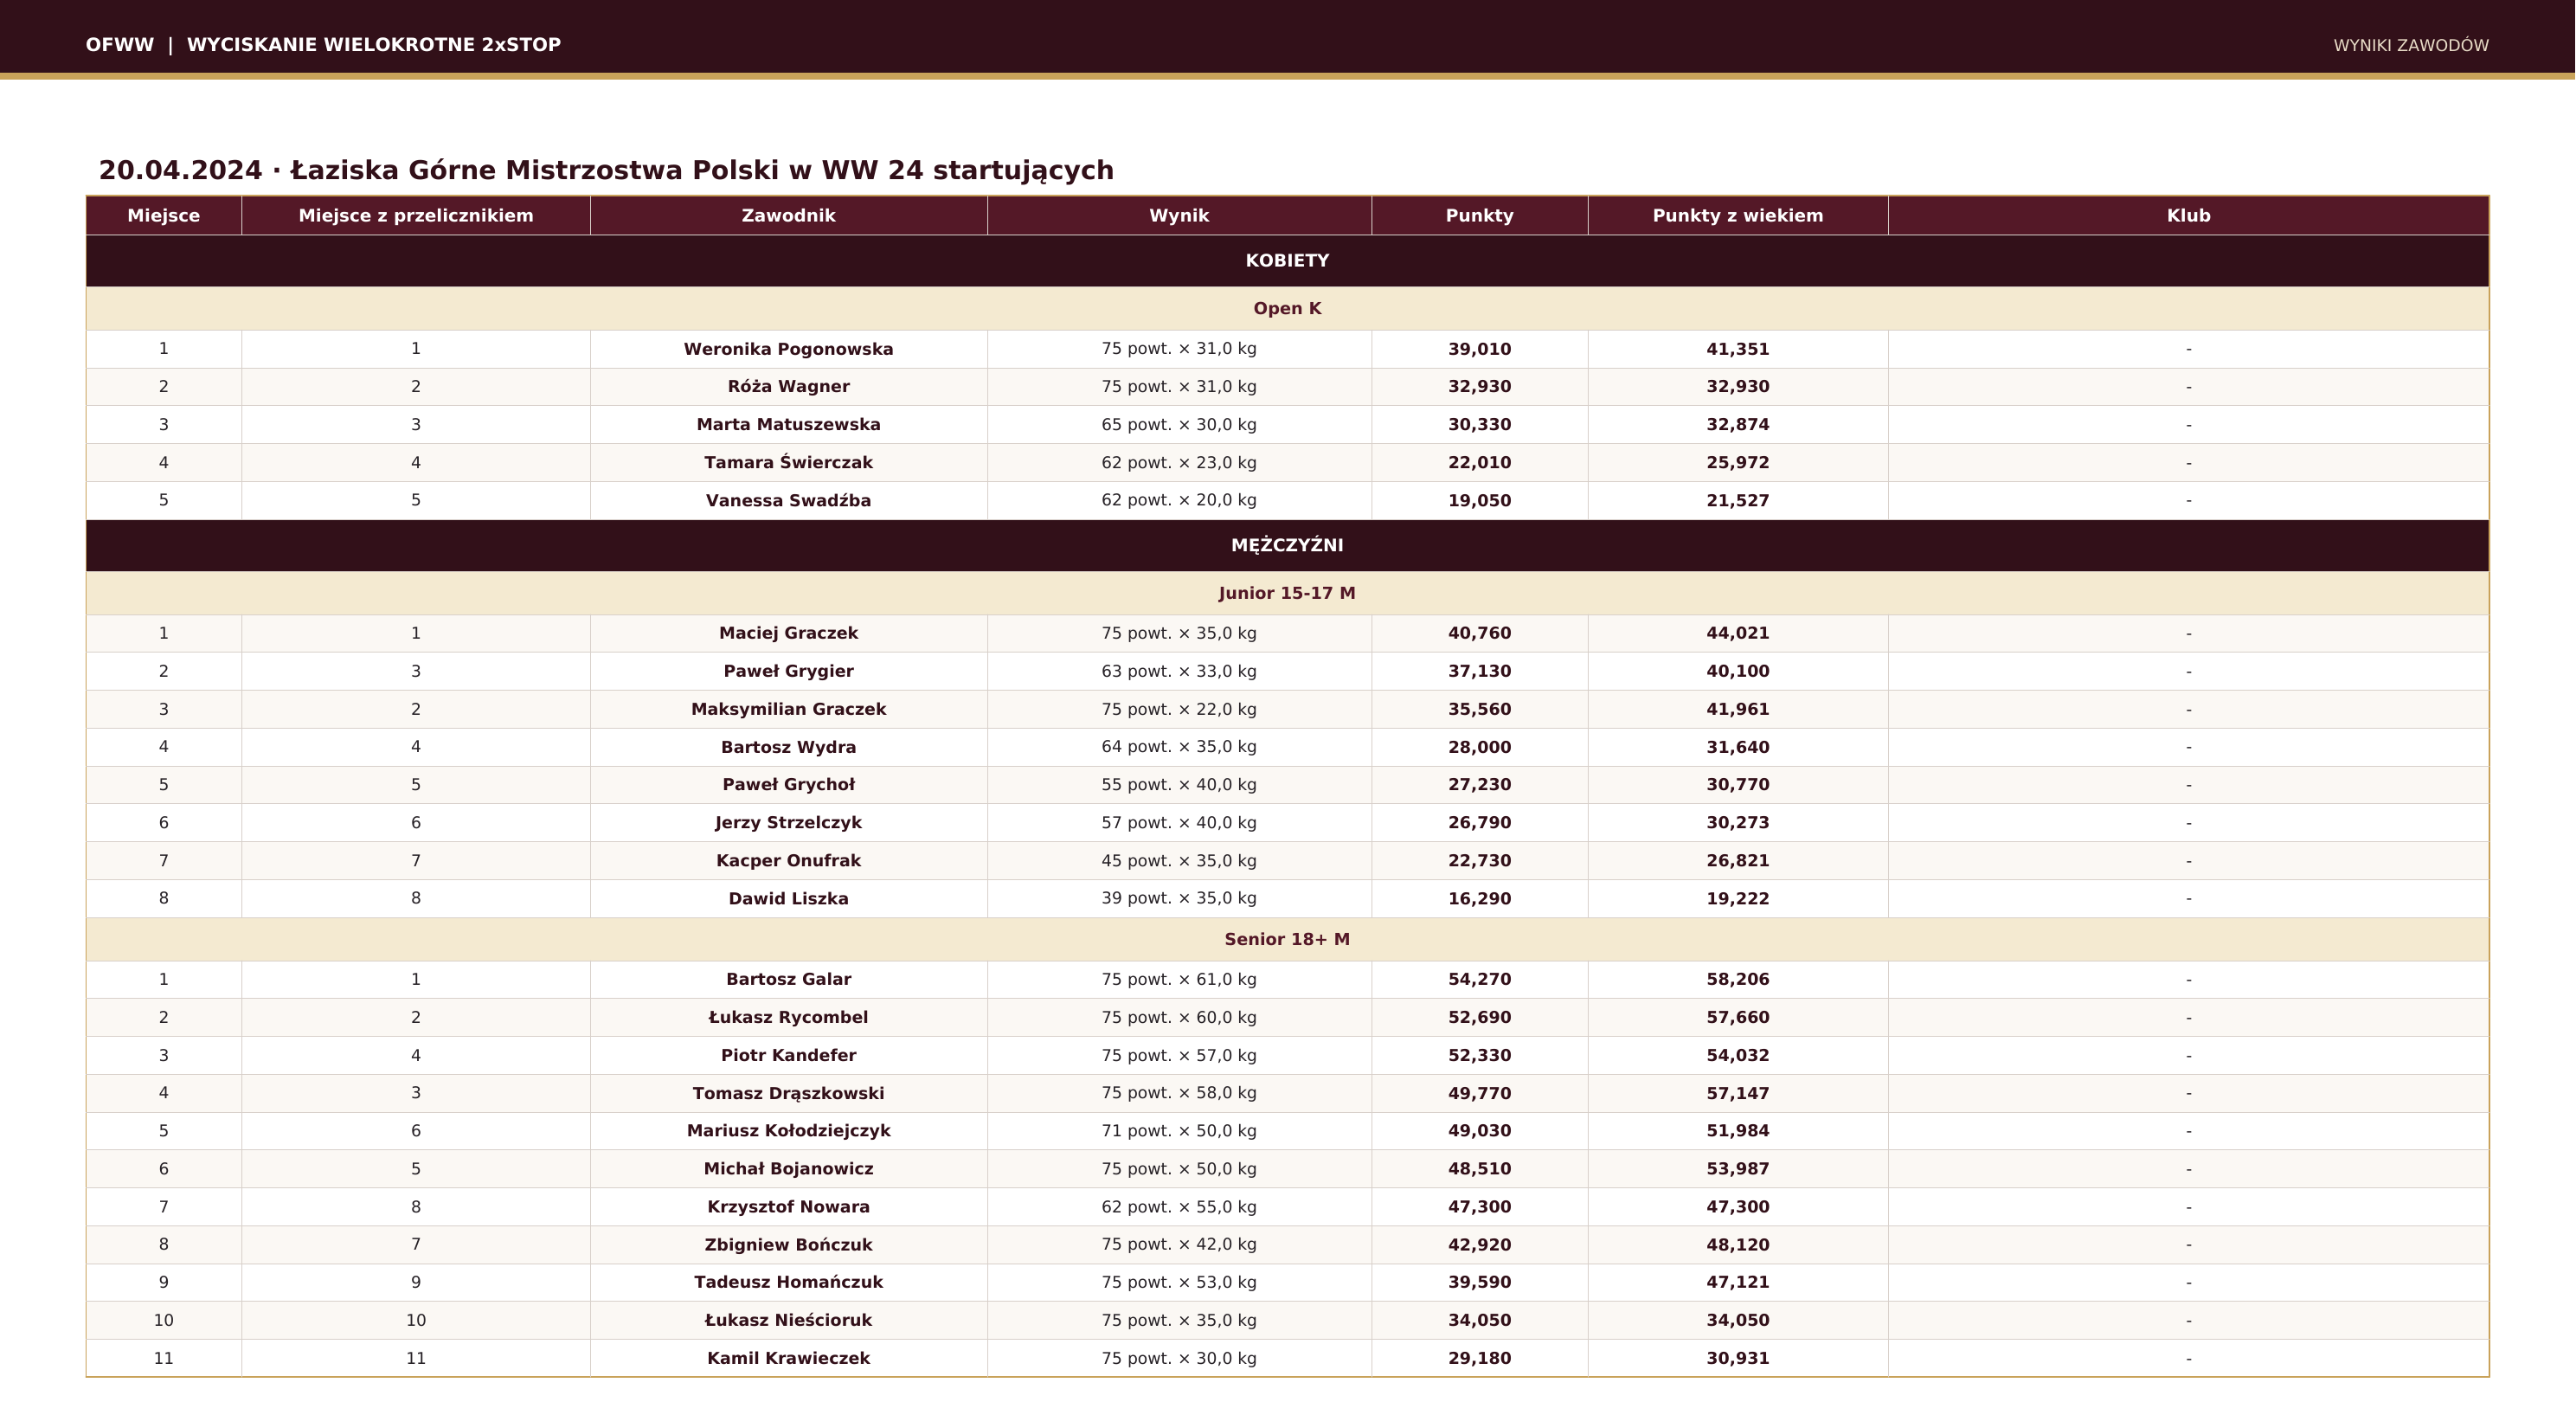Click the Klub column header

2188,216
